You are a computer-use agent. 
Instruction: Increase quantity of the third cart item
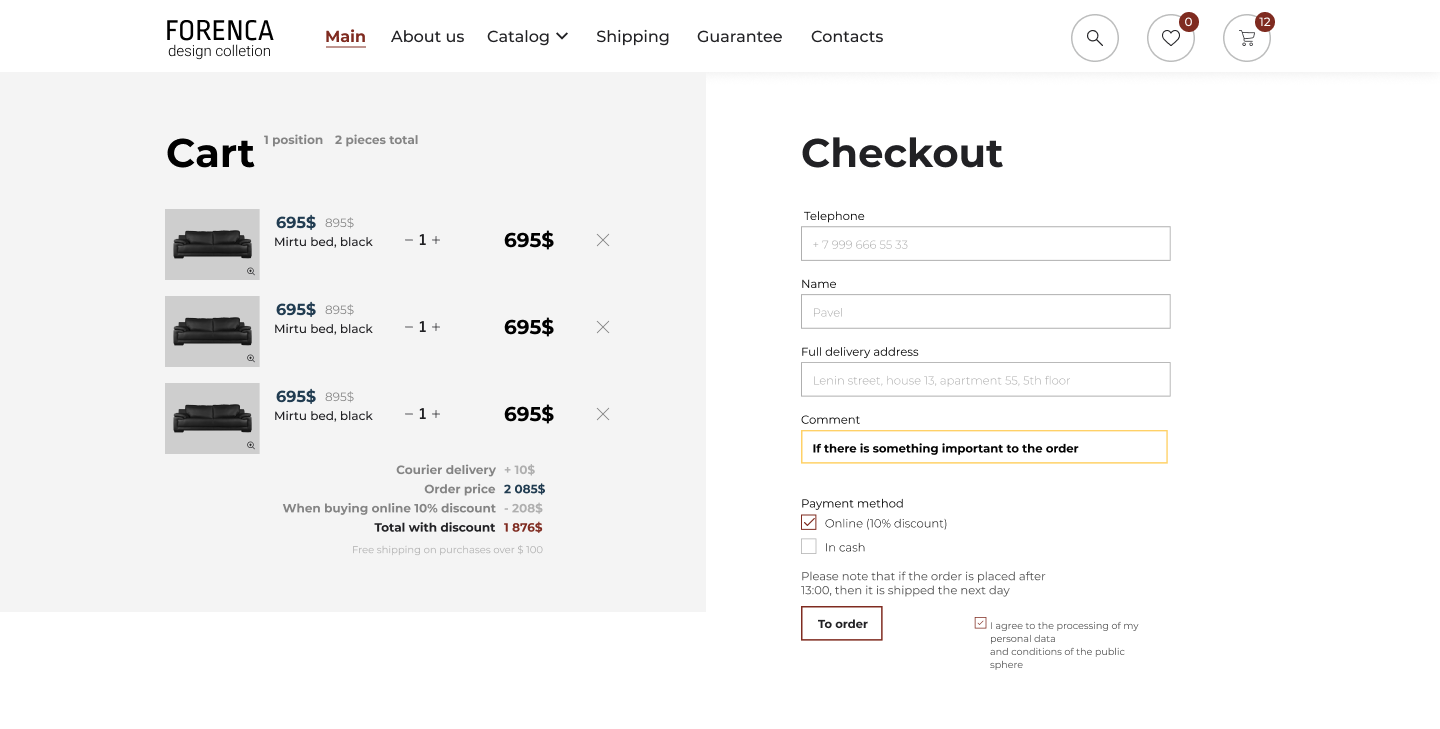tap(436, 414)
